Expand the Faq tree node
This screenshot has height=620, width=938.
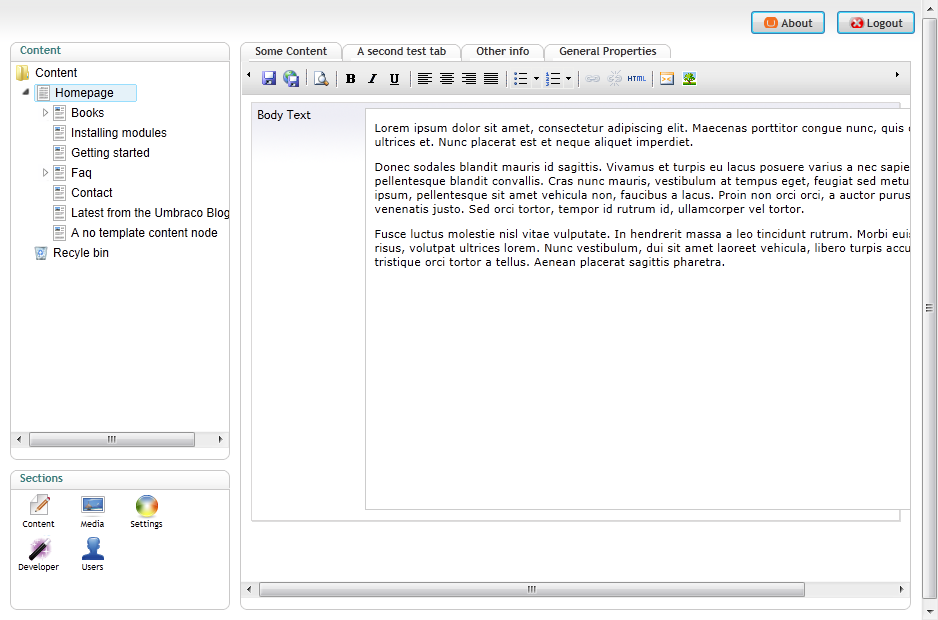[x=45, y=173]
